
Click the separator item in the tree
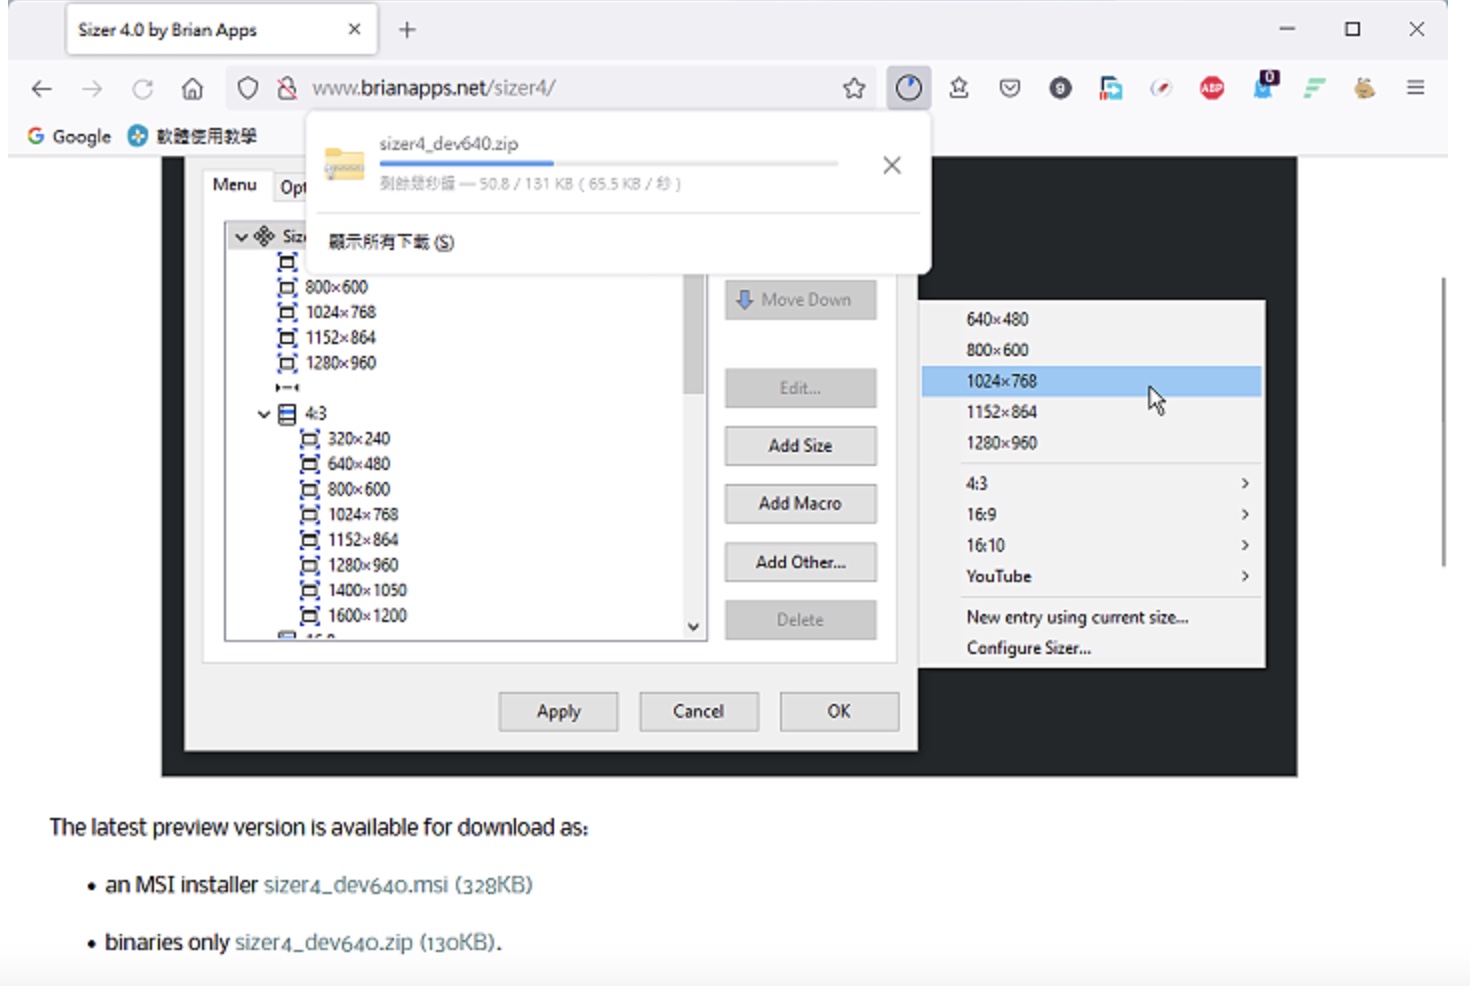point(287,388)
